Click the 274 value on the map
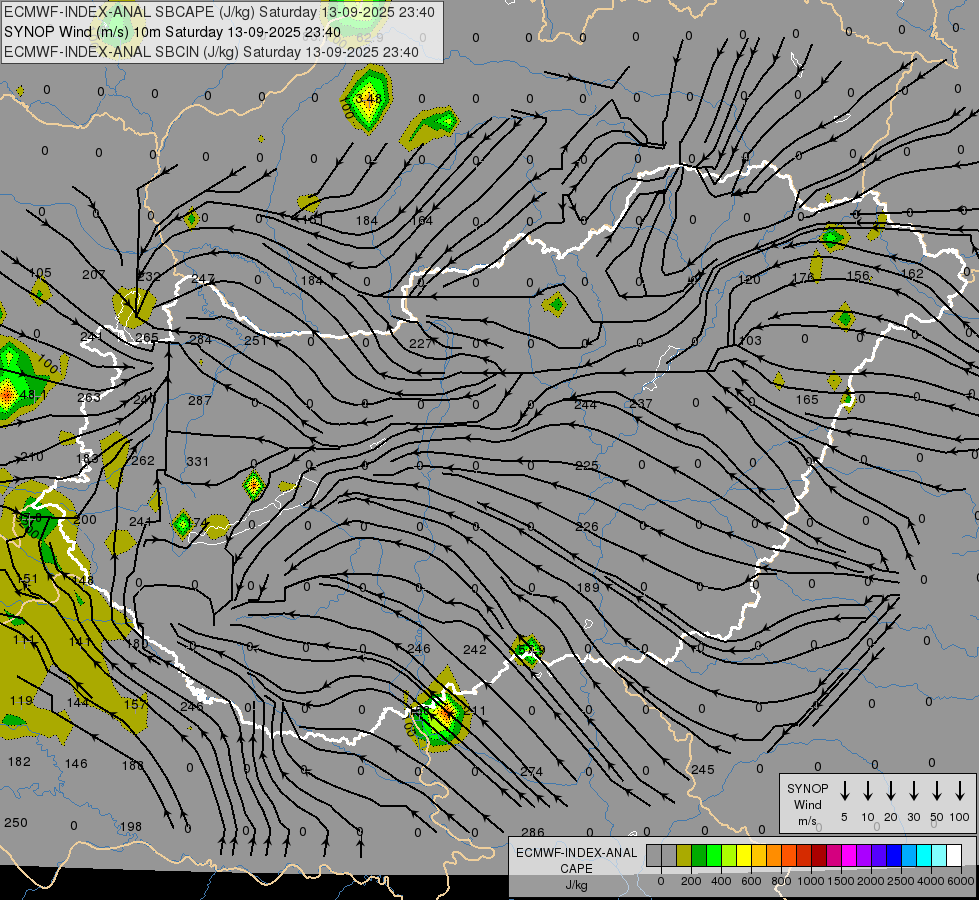Image resolution: width=979 pixels, height=900 pixels. click(531, 771)
